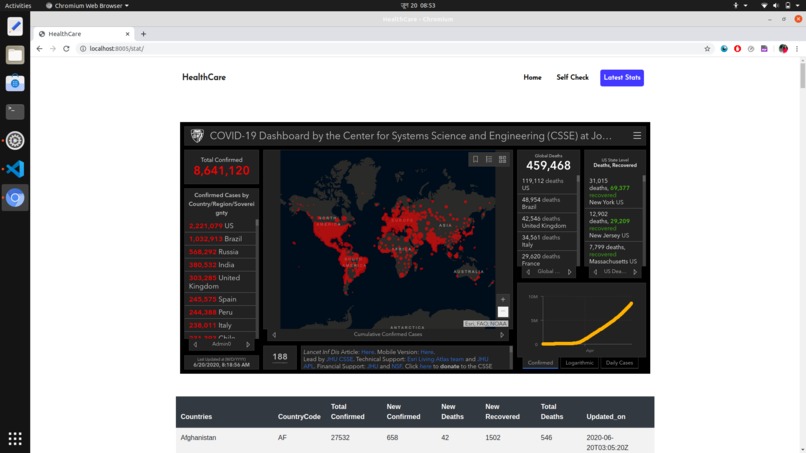Show all applications grid
Image resolution: width=806 pixels, height=453 pixels.
tap(15, 439)
